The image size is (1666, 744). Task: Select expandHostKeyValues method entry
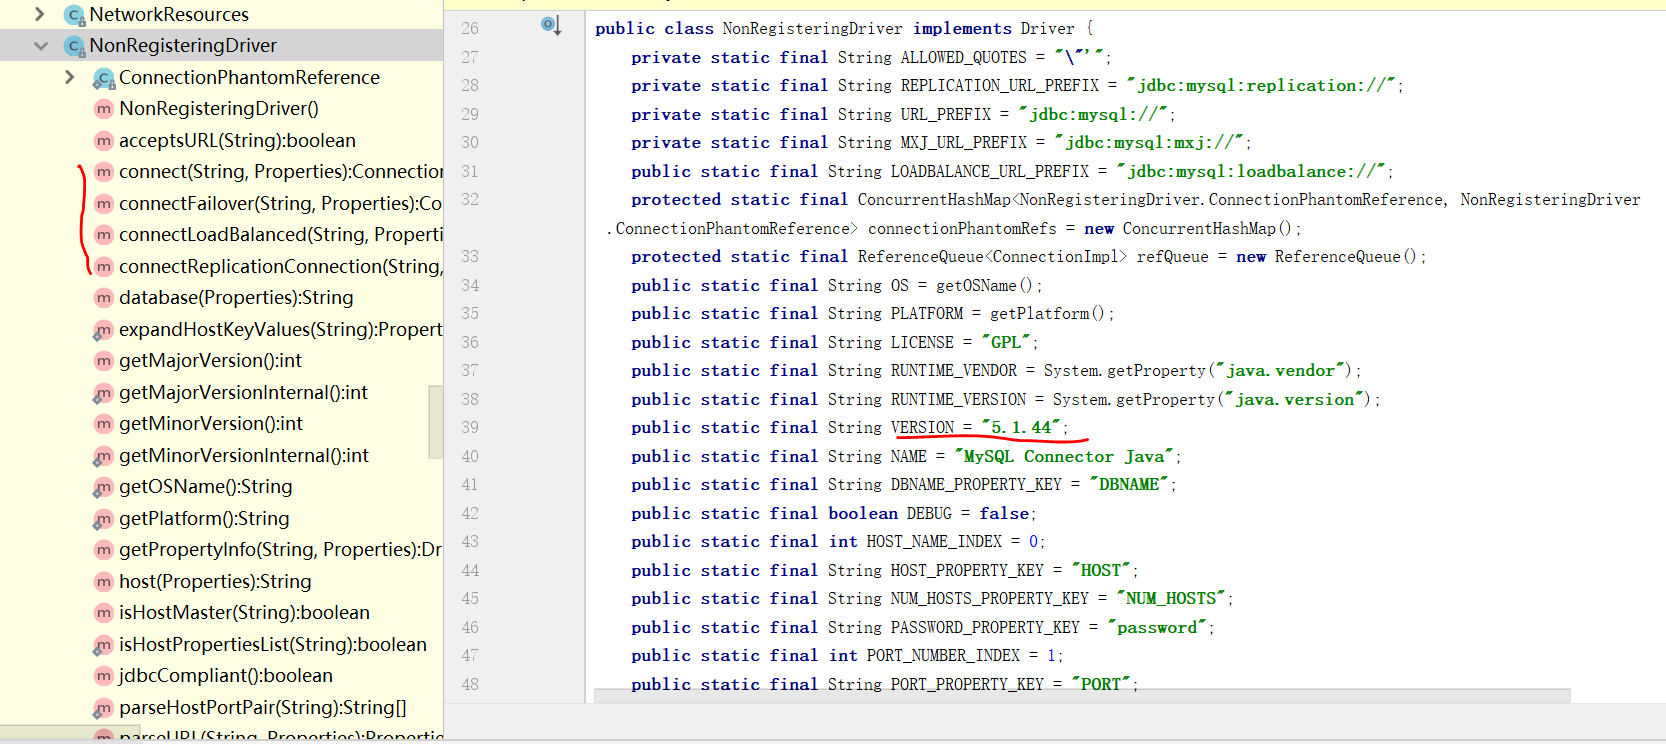(x=281, y=329)
